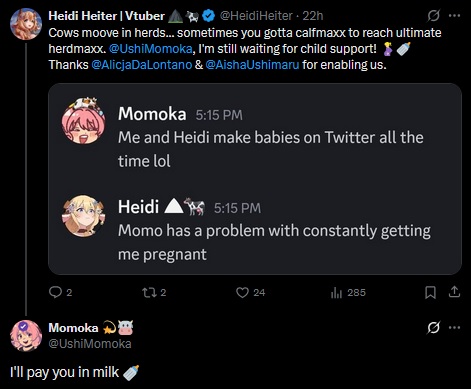Open more options menu on Momoka's reply
The image size is (471, 389).
pyautogui.click(x=454, y=327)
